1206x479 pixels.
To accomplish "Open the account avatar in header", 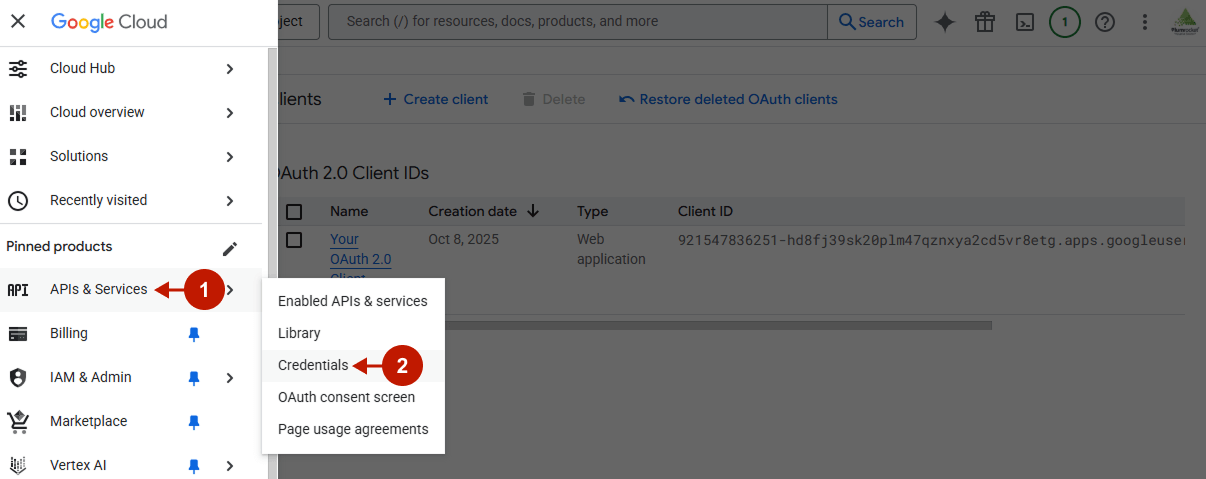I will (x=1185, y=22).
